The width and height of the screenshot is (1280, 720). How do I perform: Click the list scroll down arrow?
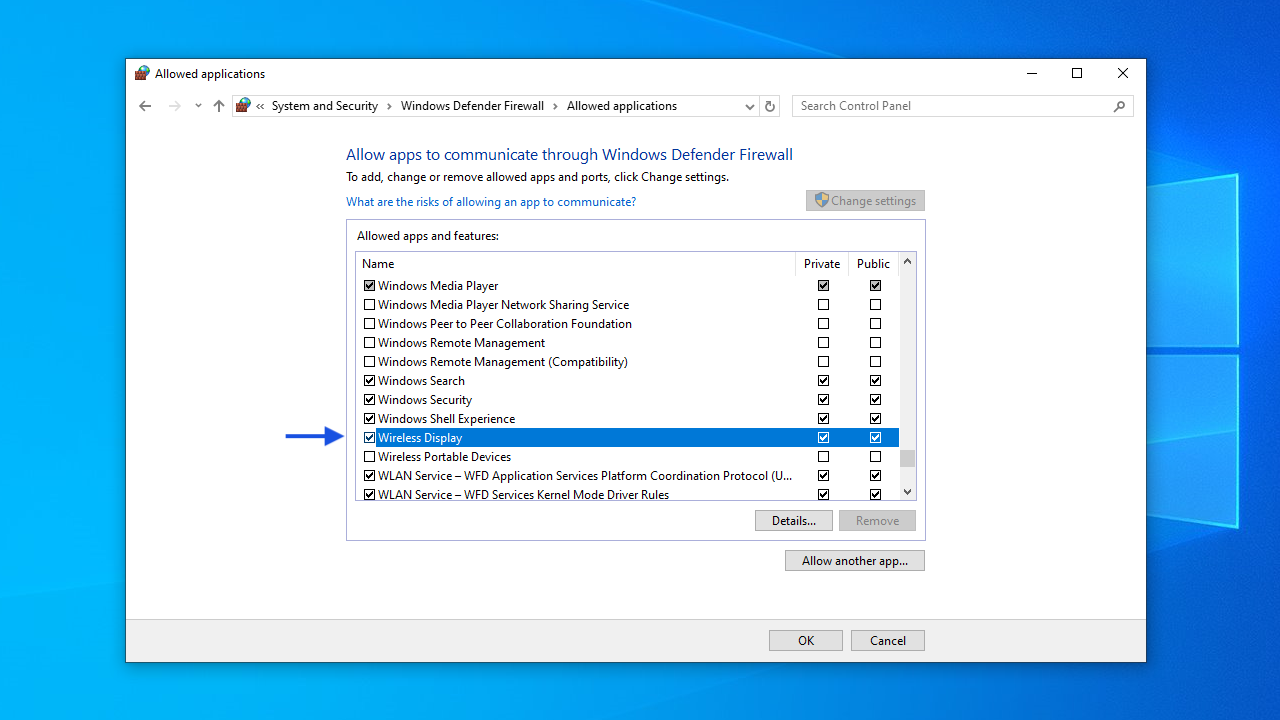click(908, 491)
